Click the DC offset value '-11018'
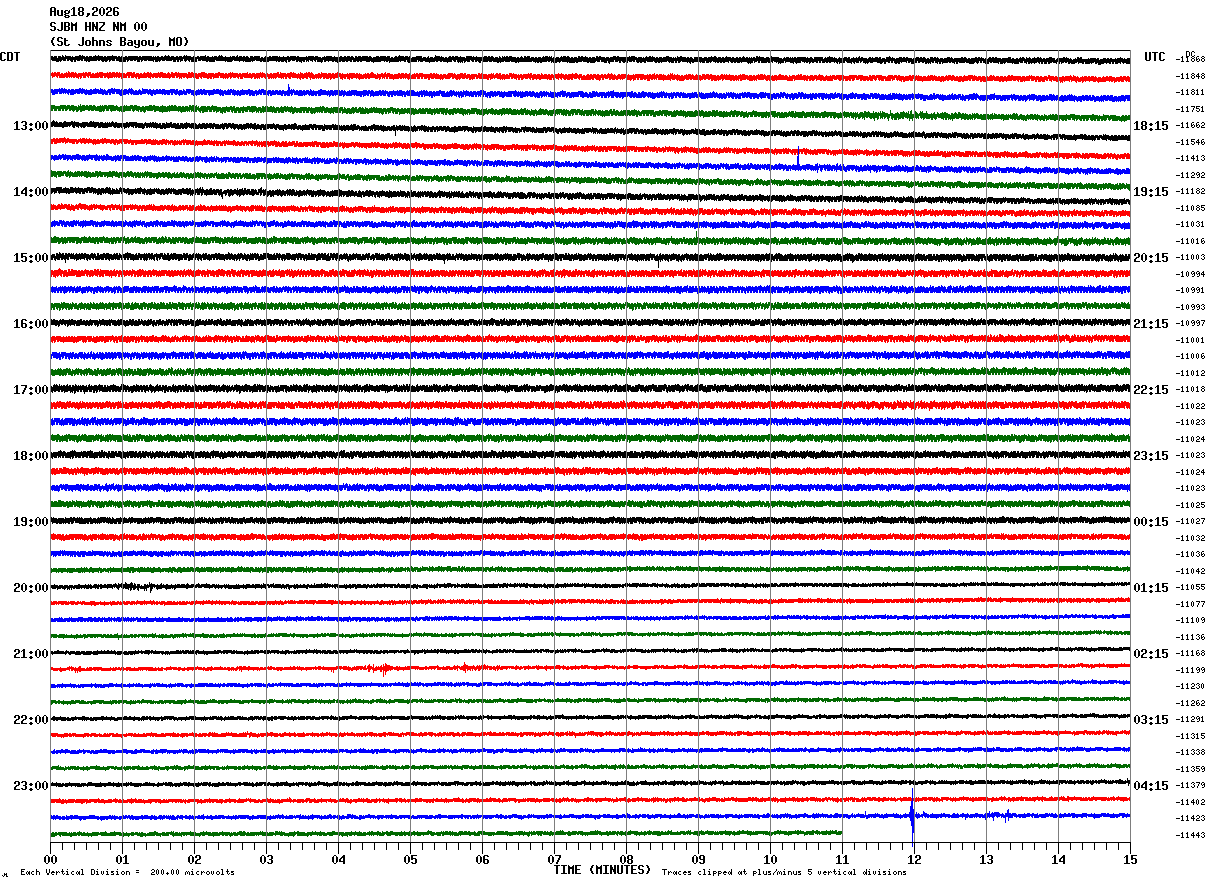Screen dimensions: 1210x886 1191,390
